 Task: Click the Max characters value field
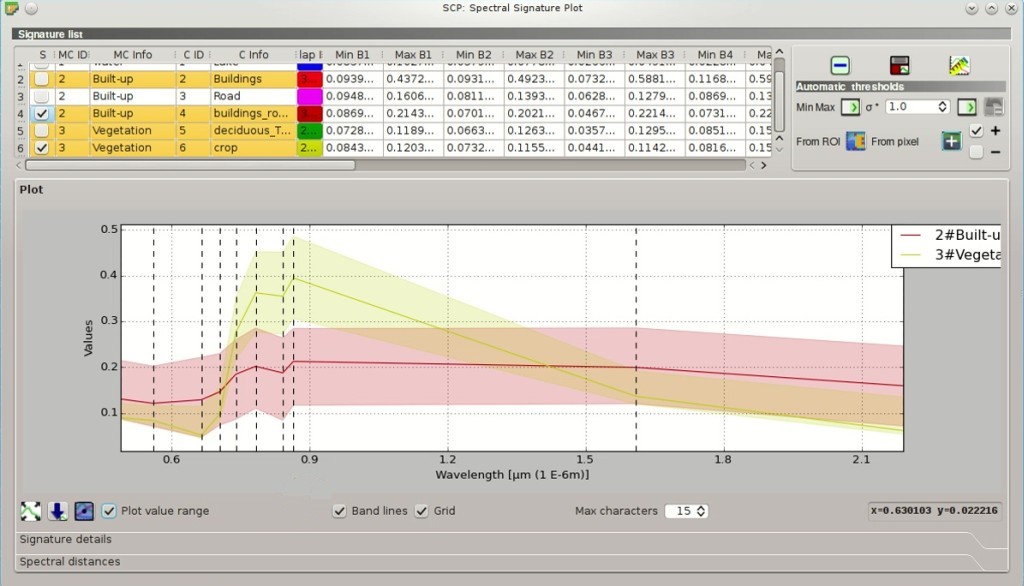[x=686, y=511]
